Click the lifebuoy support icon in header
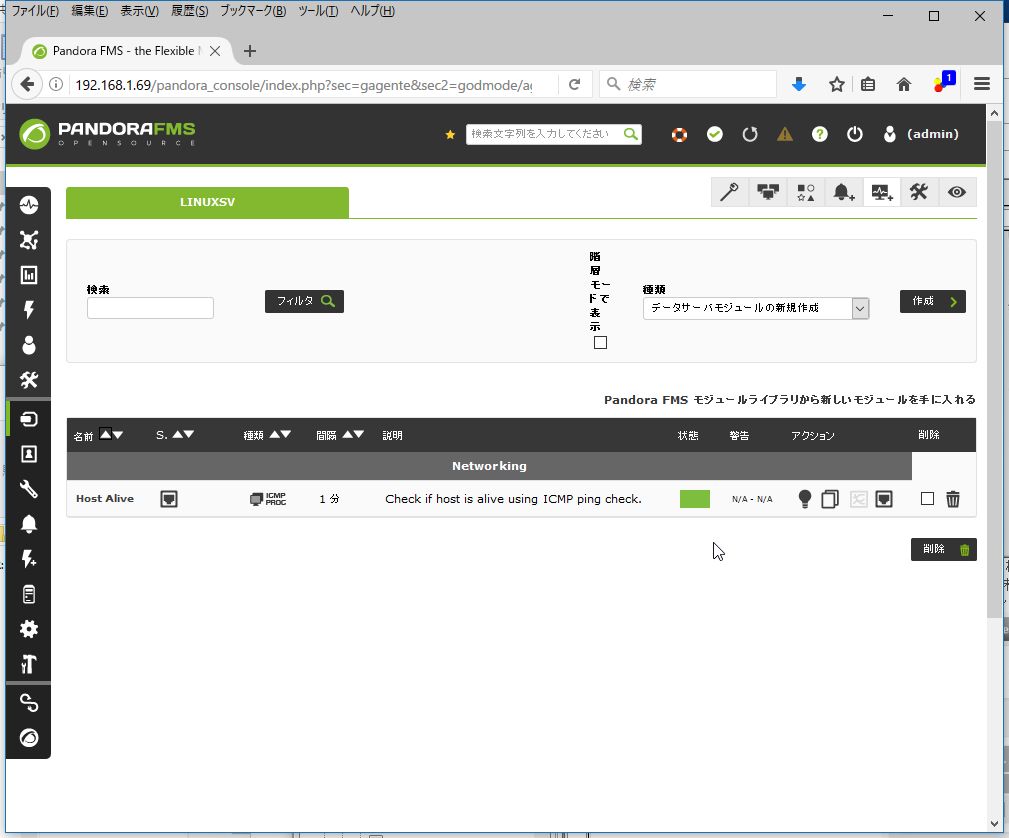This screenshot has width=1009, height=838. pos(680,135)
